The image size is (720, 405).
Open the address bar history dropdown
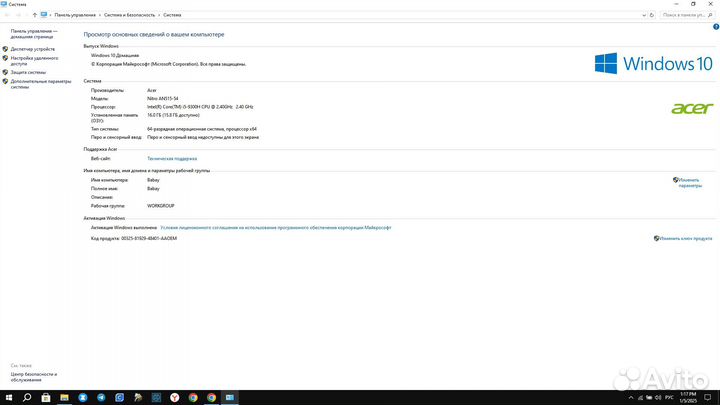coord(643,15)
